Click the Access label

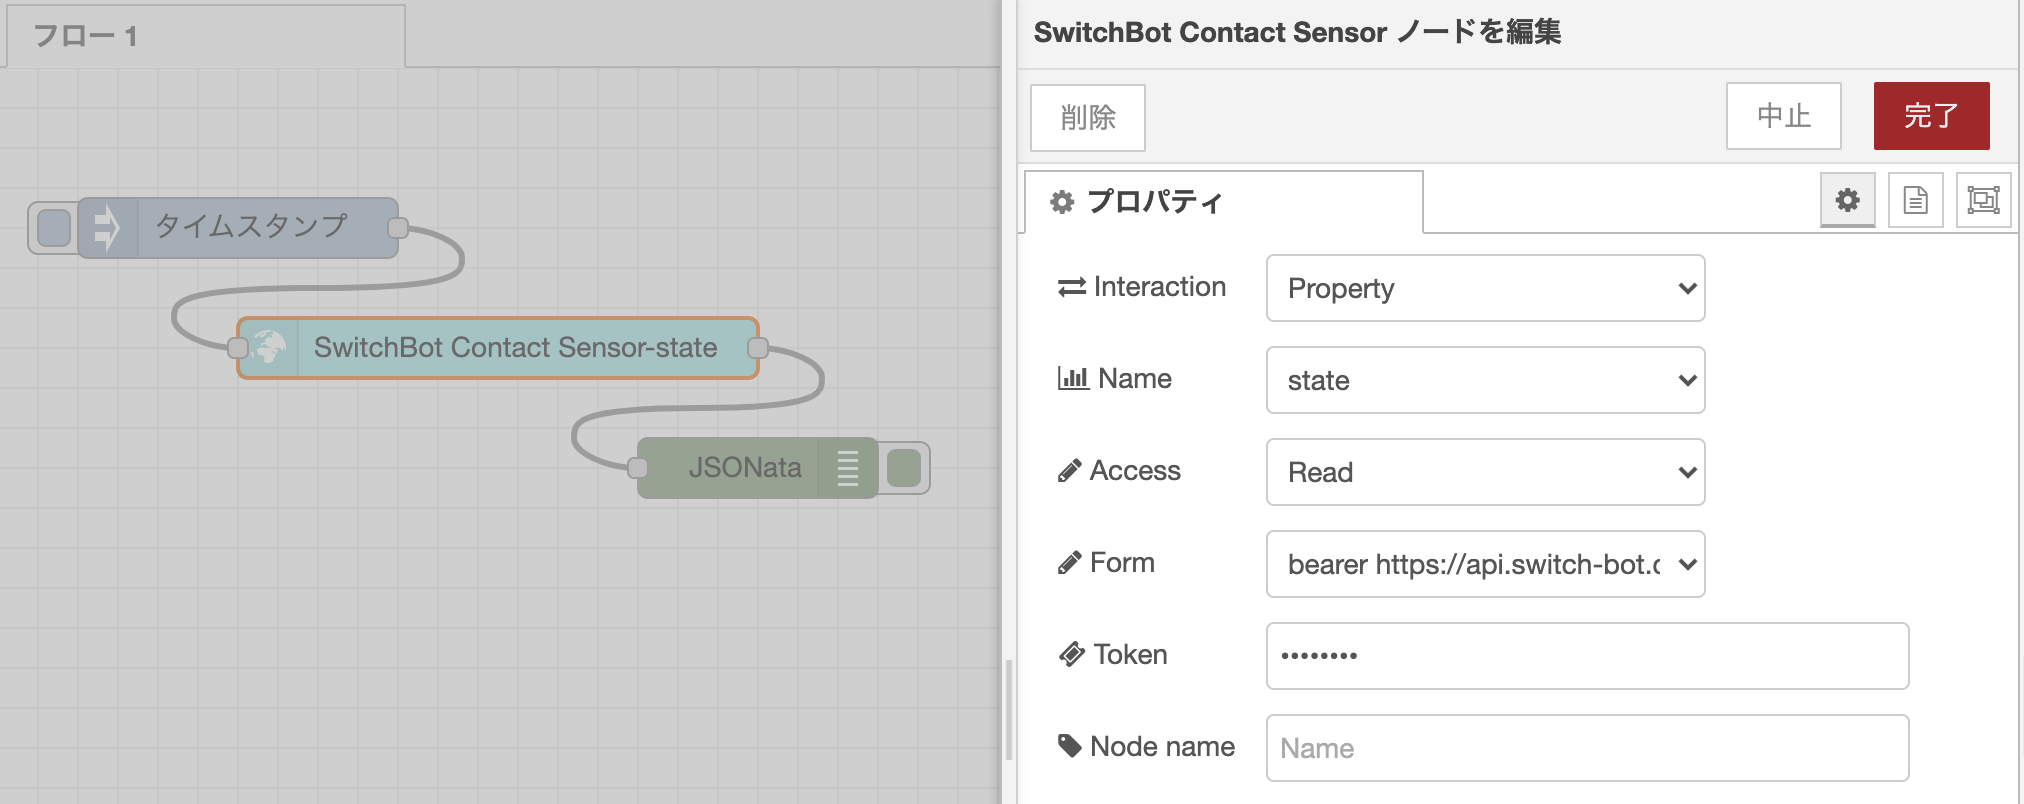tap(1135, 471)
